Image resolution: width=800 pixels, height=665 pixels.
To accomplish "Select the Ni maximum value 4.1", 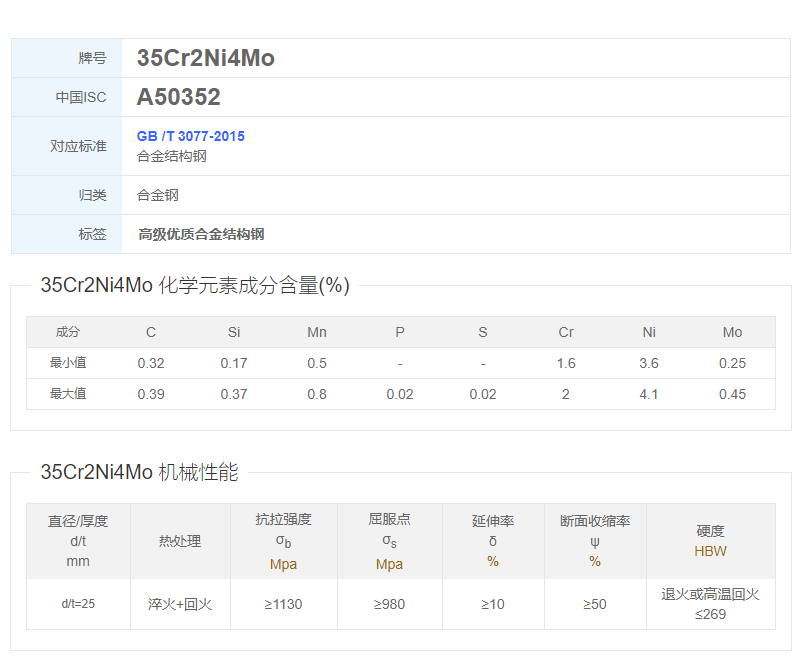I will click(649, 394).
